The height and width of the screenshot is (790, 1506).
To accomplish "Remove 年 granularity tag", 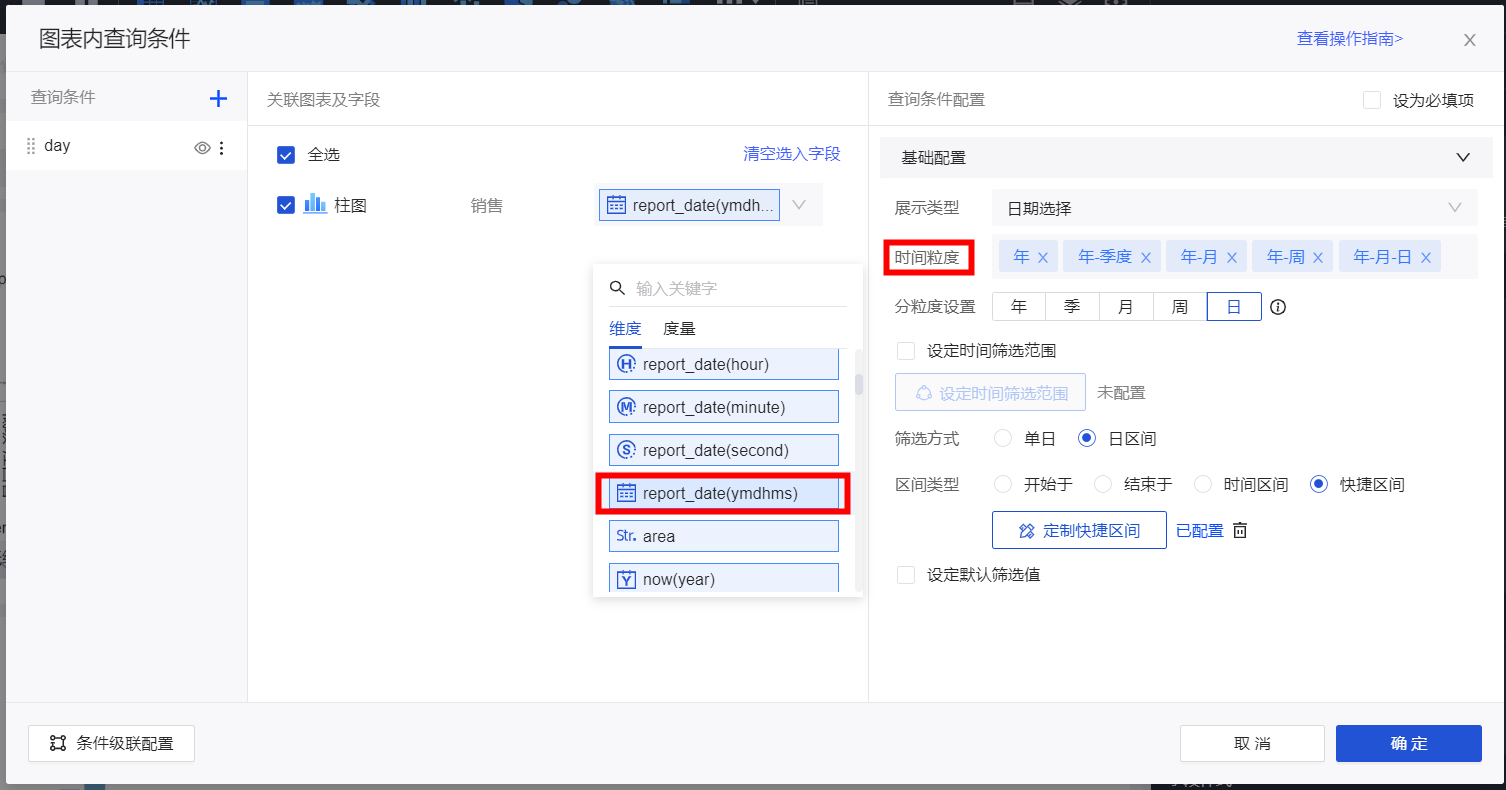I will click(1043, 258).
